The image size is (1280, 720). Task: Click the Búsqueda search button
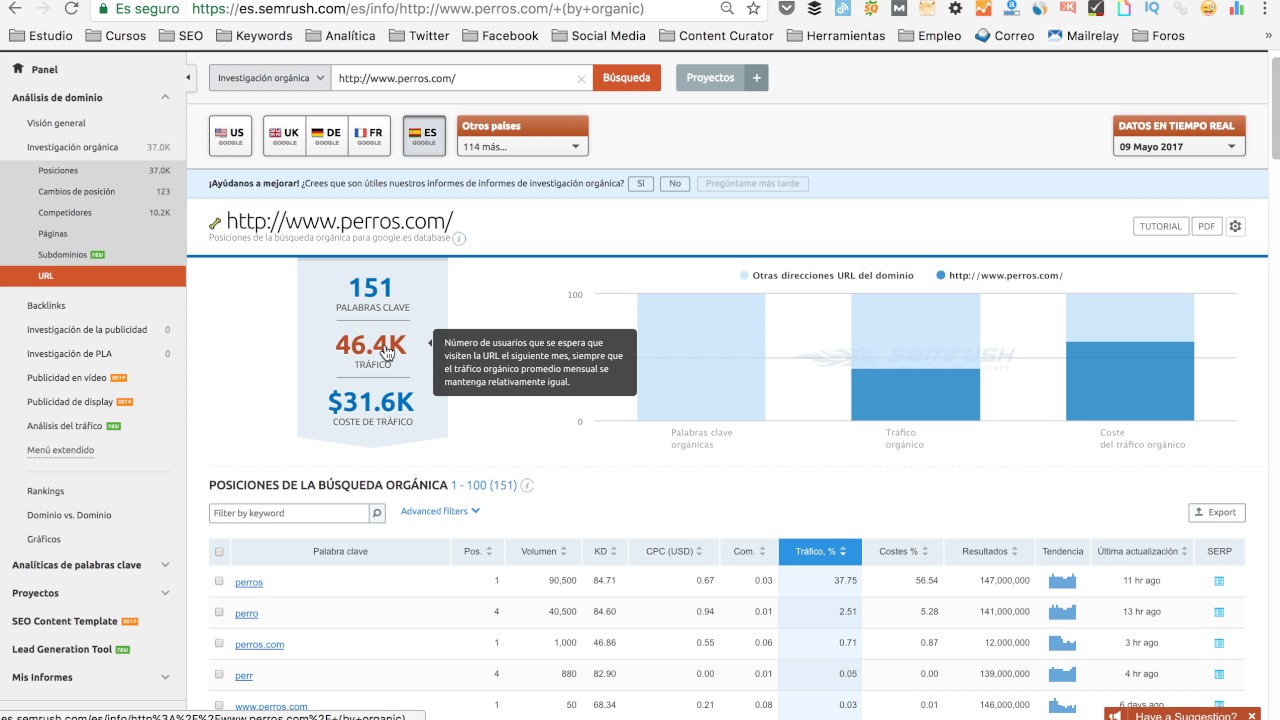pos(627,78)
